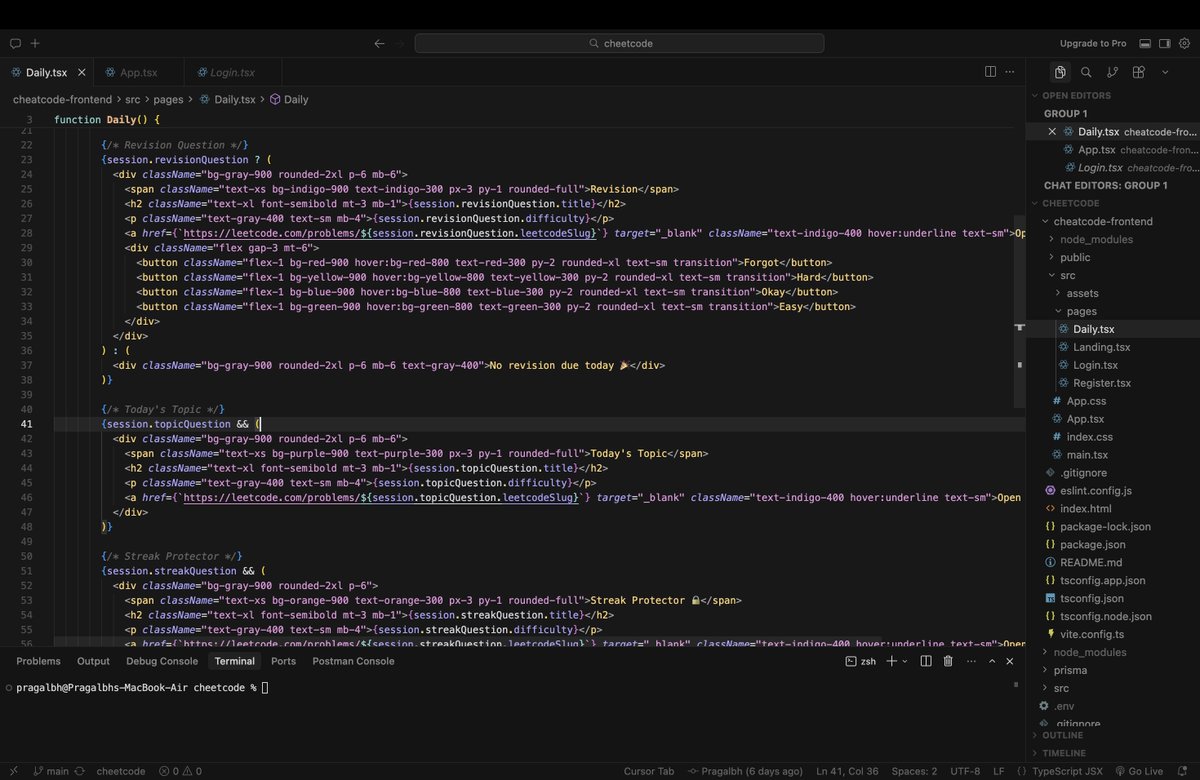Switch to the Daily.tsx editor tab
This screenshot has height=780, width=1200.
tap(46, 72)
